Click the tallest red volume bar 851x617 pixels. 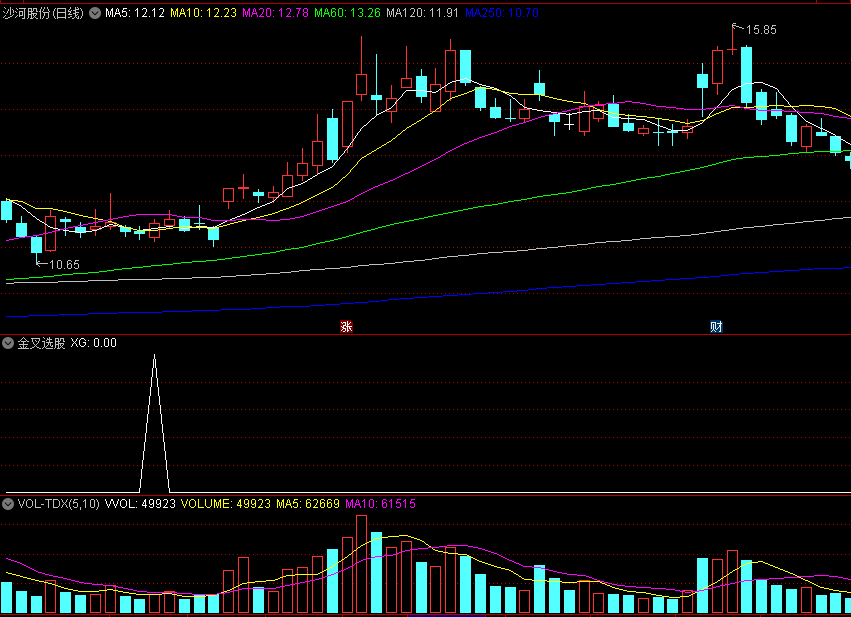click(x=361, y=564)
